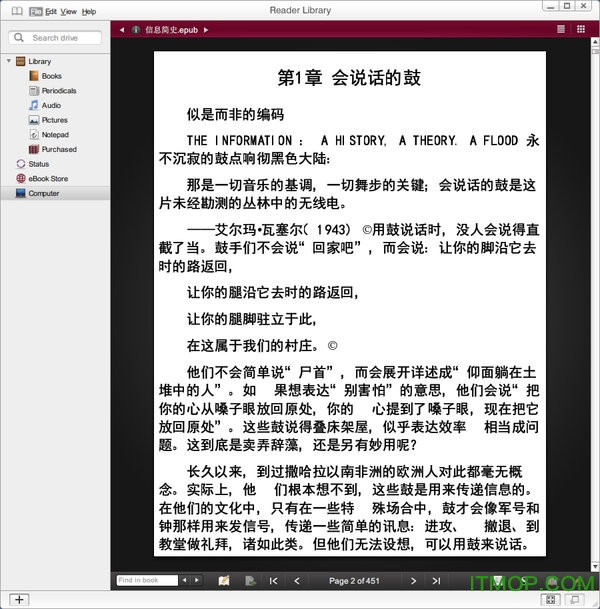Click the Computer monitor icon

[x=21, y=193]
